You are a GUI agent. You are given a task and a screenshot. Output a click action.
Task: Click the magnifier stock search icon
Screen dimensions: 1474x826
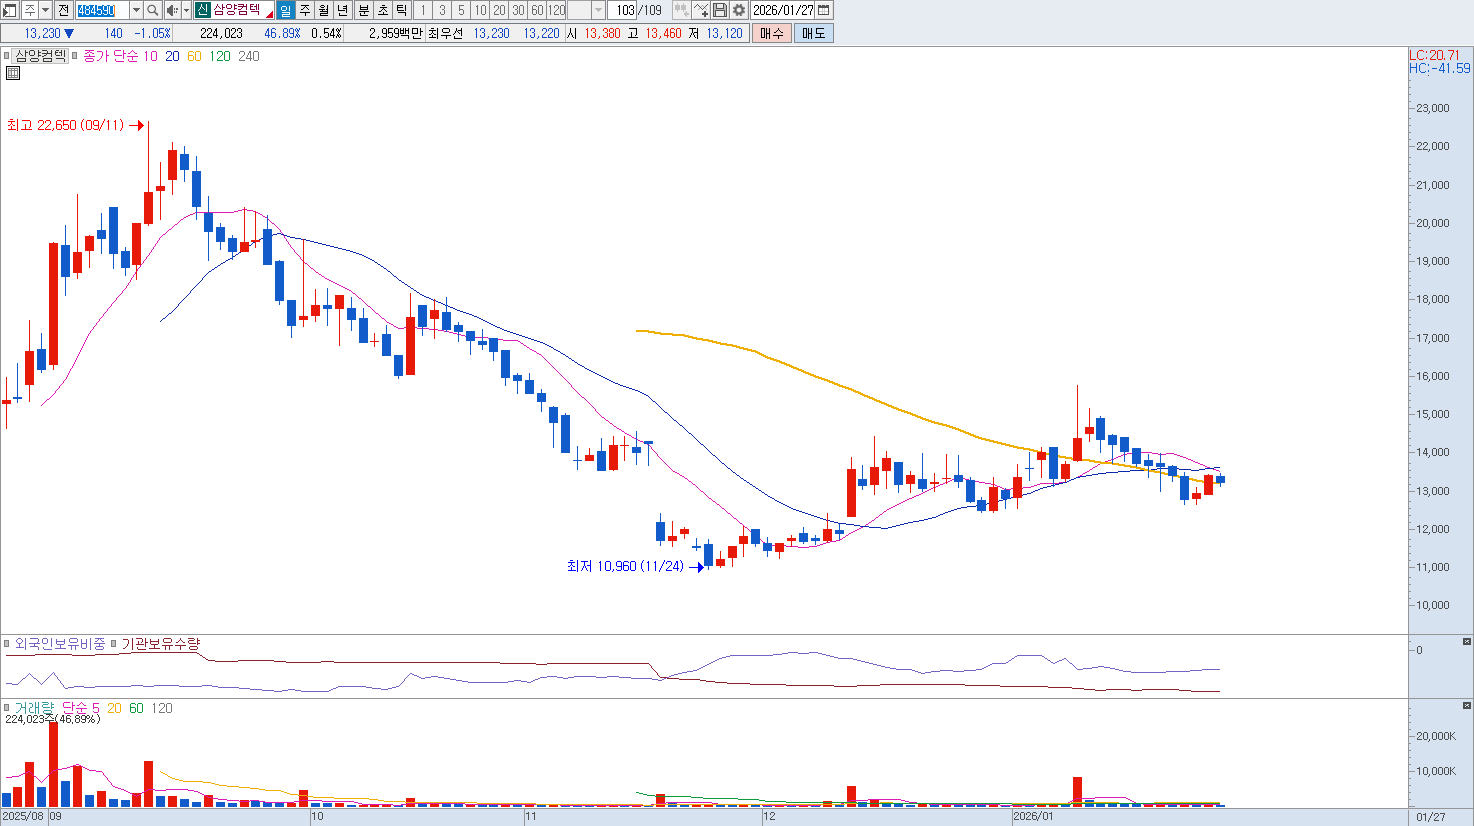(153, 10)
